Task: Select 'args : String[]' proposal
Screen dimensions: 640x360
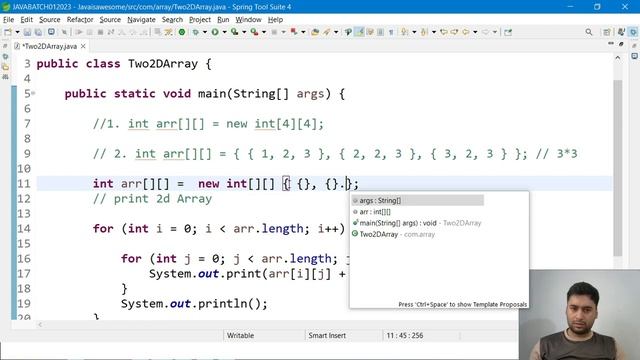Action: [x=418, y=200]
